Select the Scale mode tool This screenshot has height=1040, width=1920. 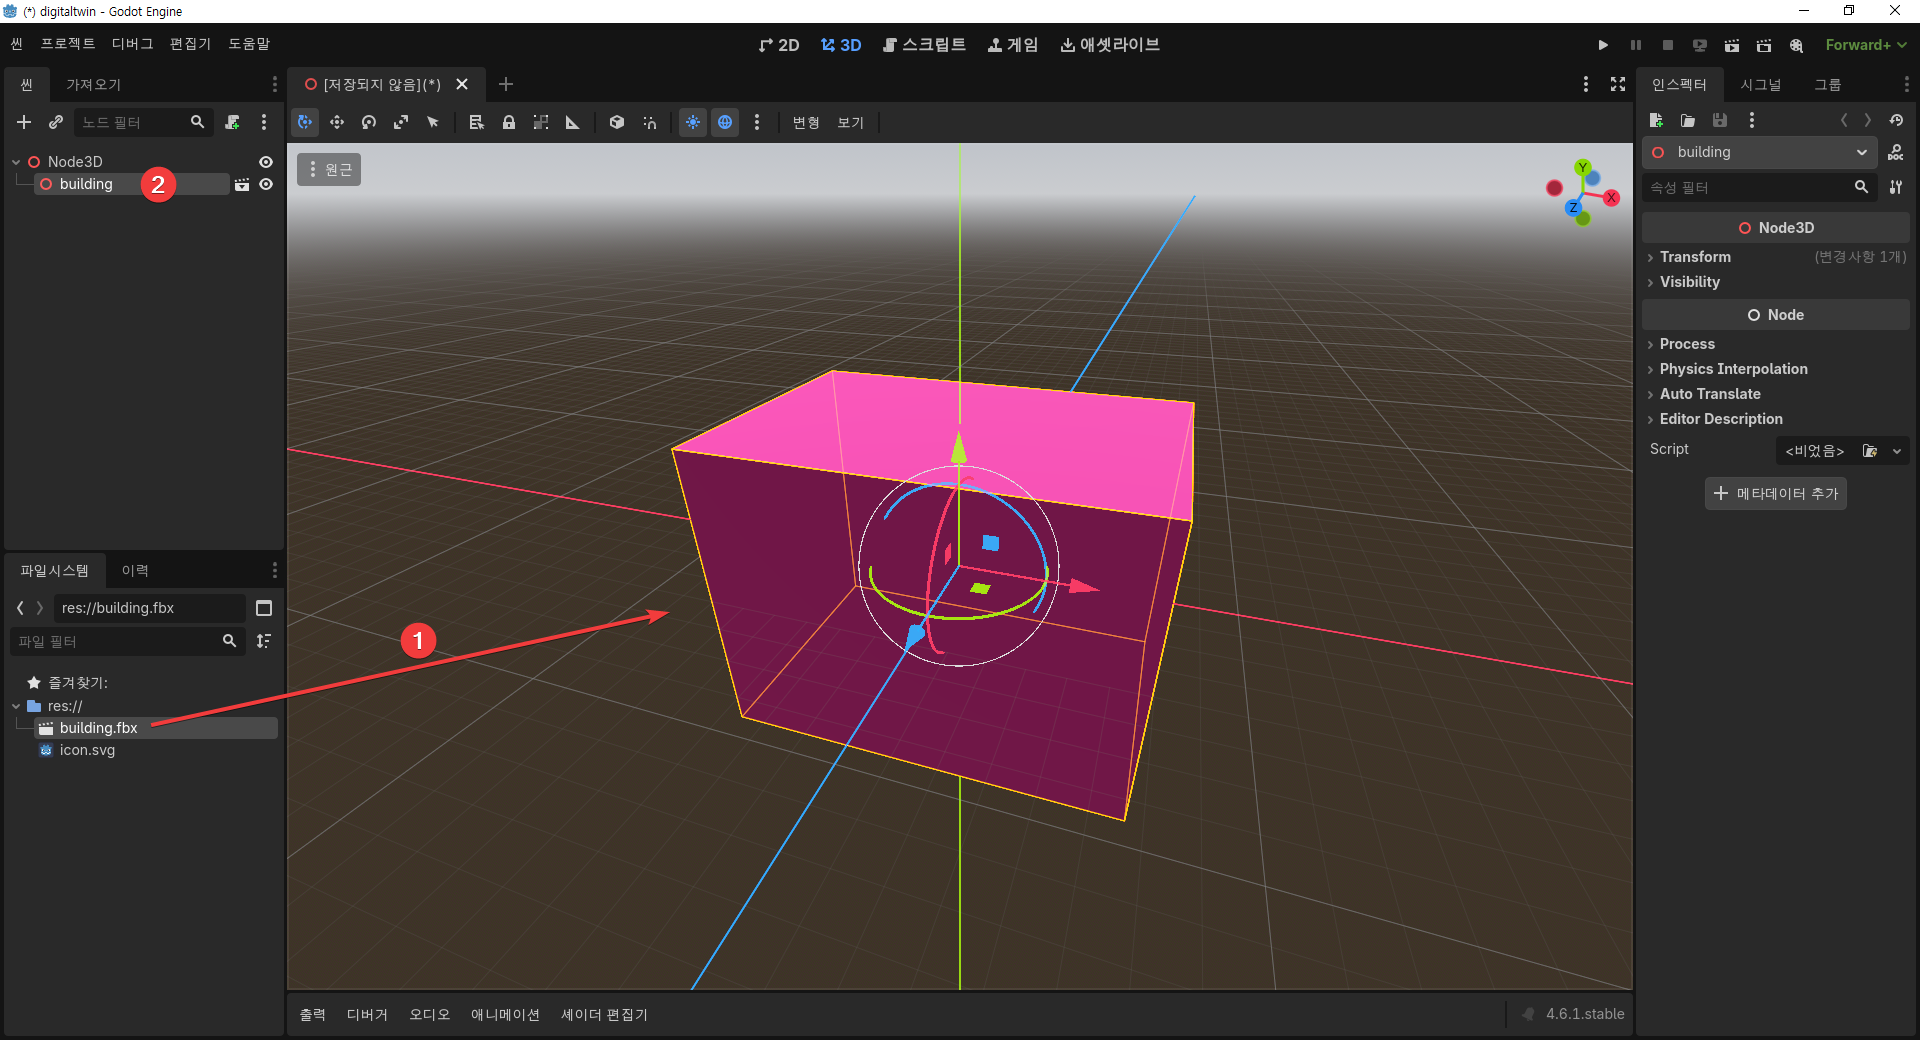(x=401, y=122)
